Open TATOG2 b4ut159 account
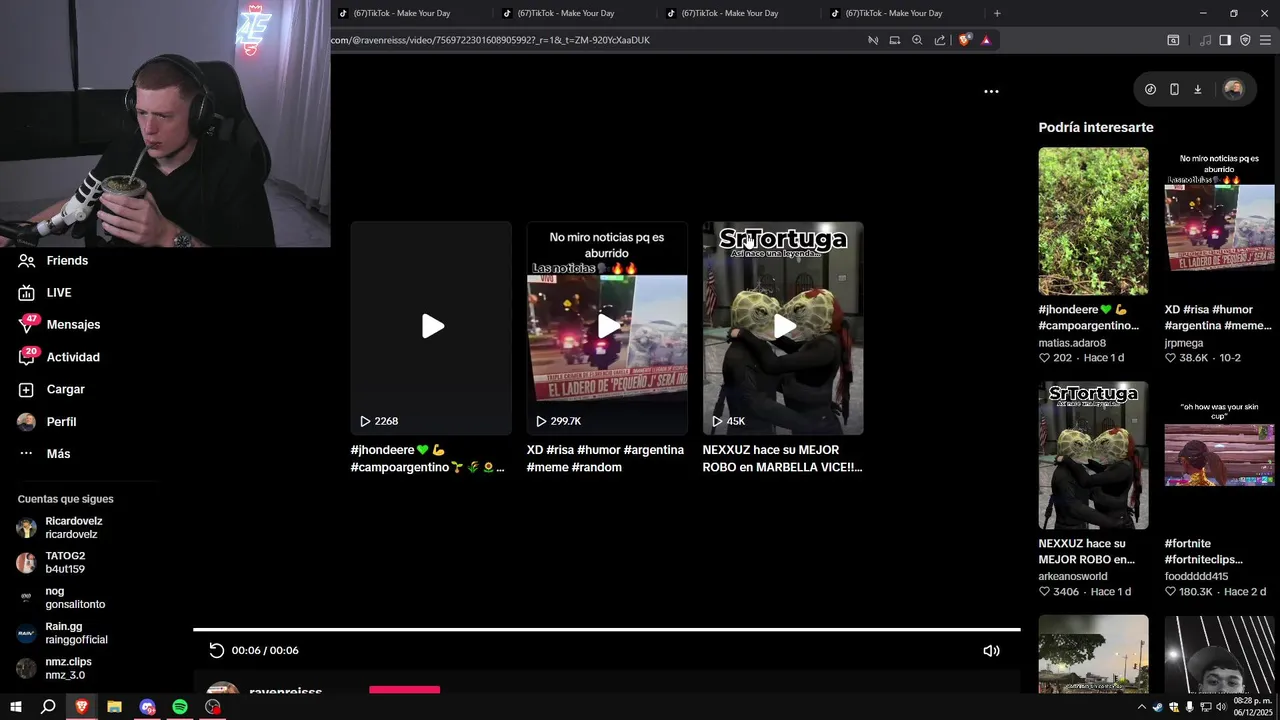 [52, 562]
